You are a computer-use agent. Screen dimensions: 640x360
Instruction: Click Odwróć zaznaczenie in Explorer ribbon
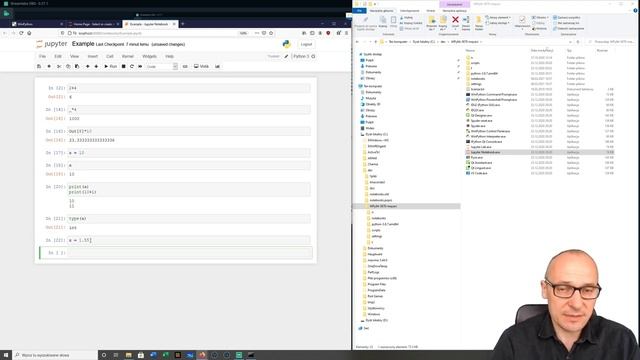click(569, 29)
